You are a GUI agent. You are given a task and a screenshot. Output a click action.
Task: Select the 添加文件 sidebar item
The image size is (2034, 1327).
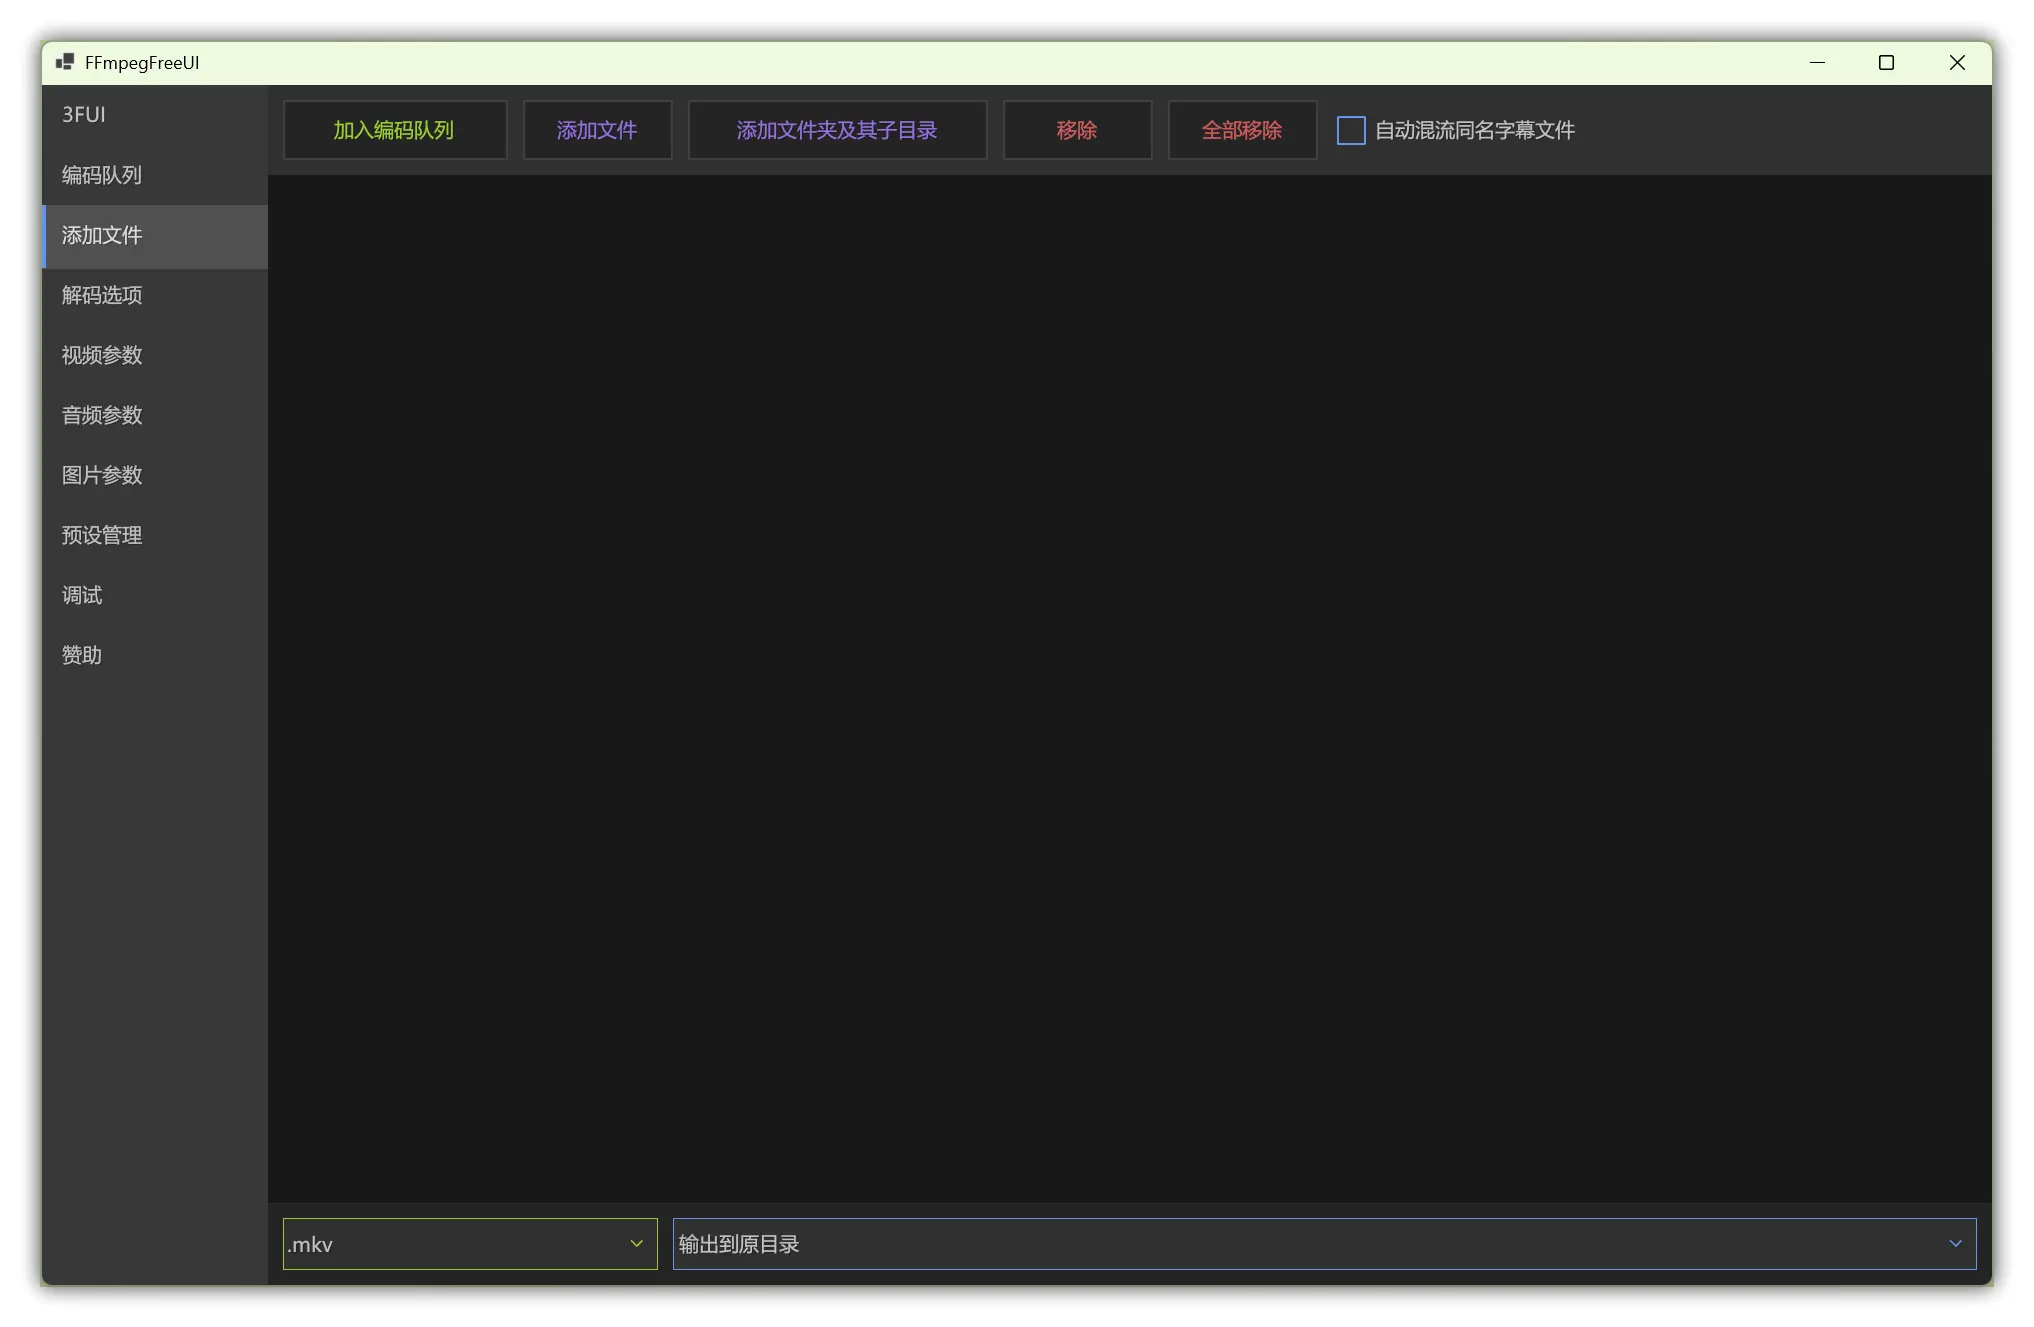155,236
